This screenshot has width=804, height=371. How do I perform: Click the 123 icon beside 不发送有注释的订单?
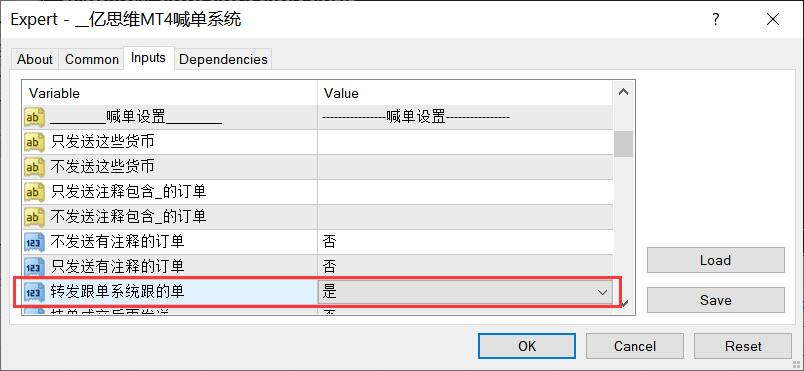(34, 242)
